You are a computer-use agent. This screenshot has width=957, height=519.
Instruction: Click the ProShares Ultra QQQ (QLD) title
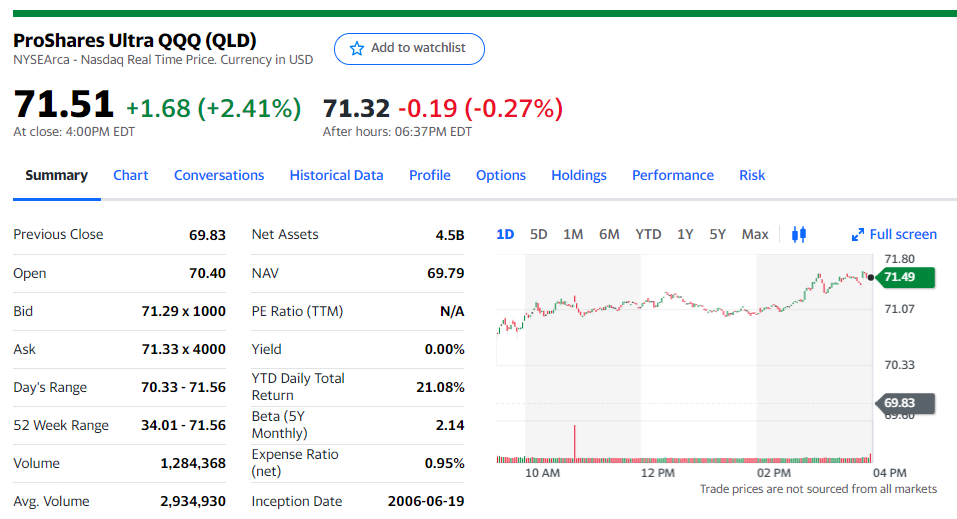tap(135, 40)
